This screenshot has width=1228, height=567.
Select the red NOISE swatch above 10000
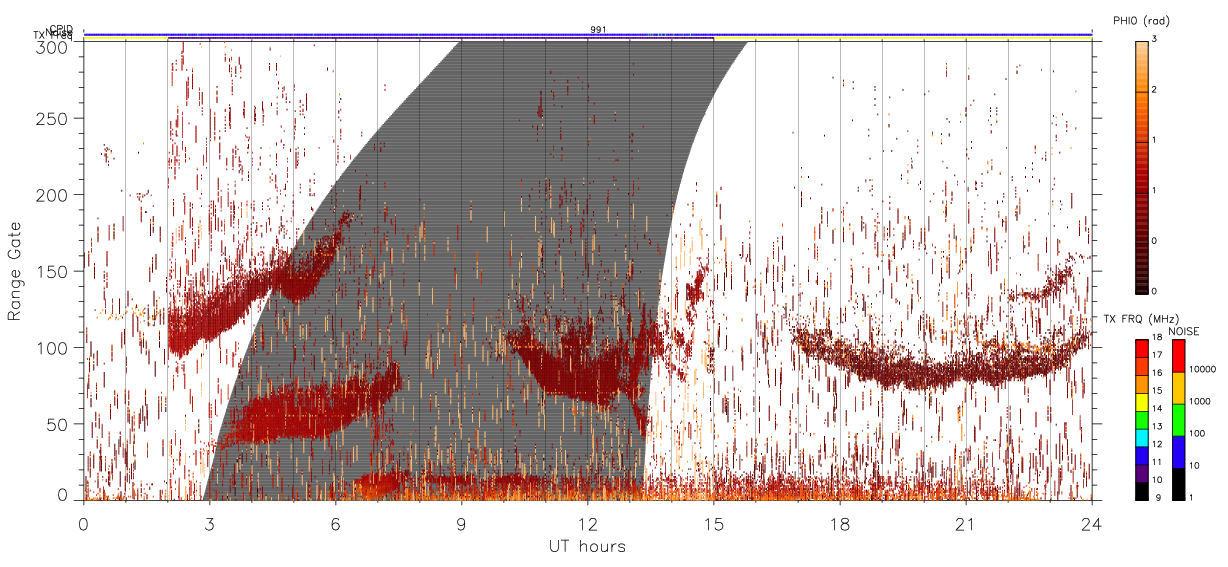[x=1179, y=356]
